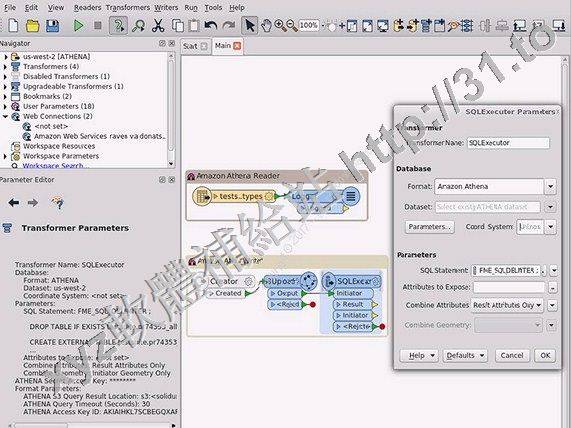Toggle the prompt-and-run question icon

tap(118, 26)
